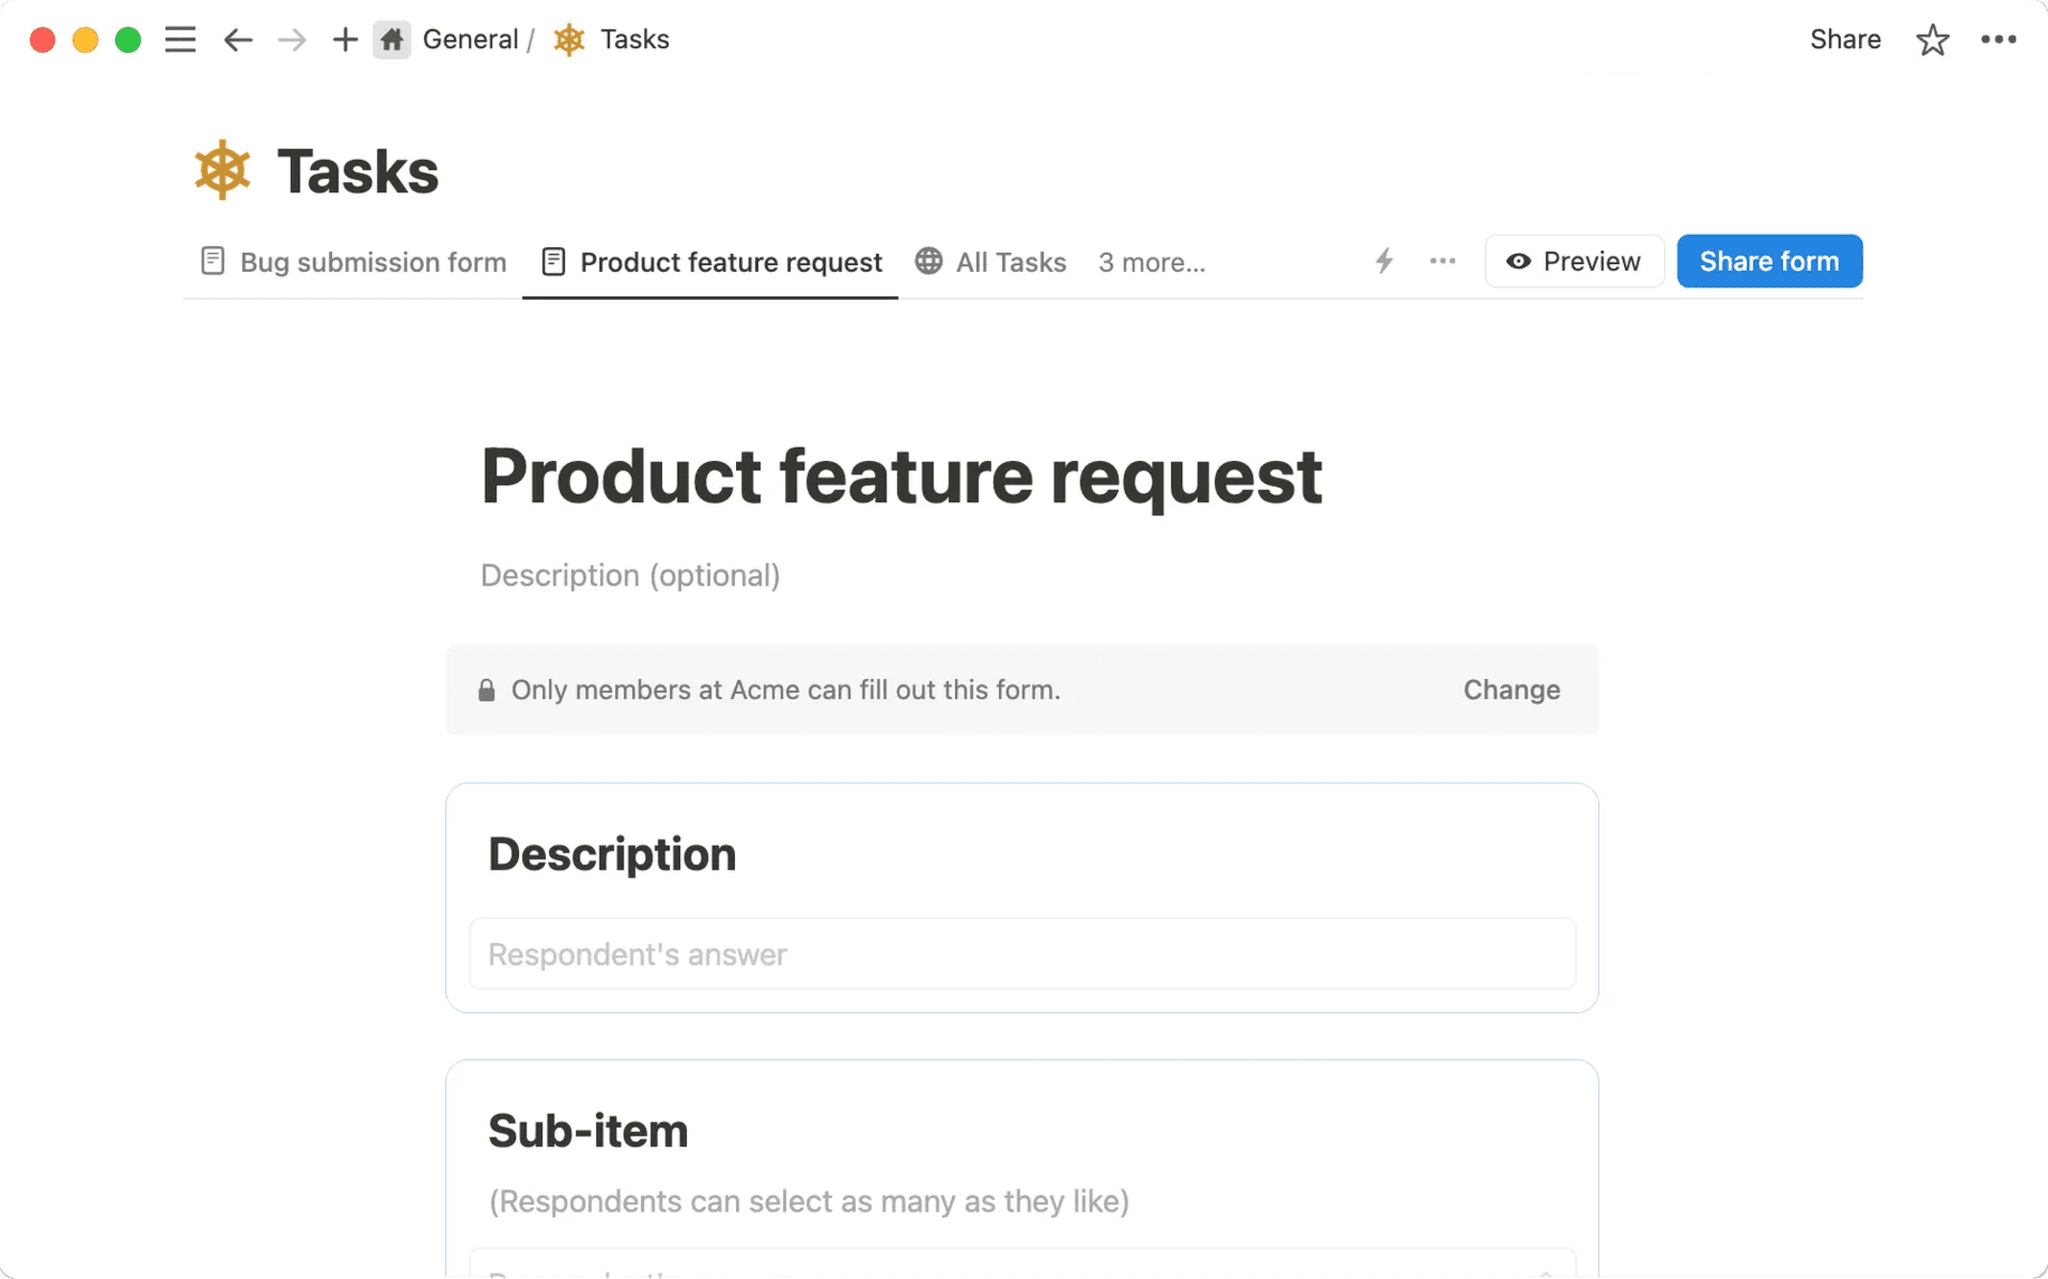Toggle the green maximize traffic light
This screenshot has height=1279, width=2048.
128,39
